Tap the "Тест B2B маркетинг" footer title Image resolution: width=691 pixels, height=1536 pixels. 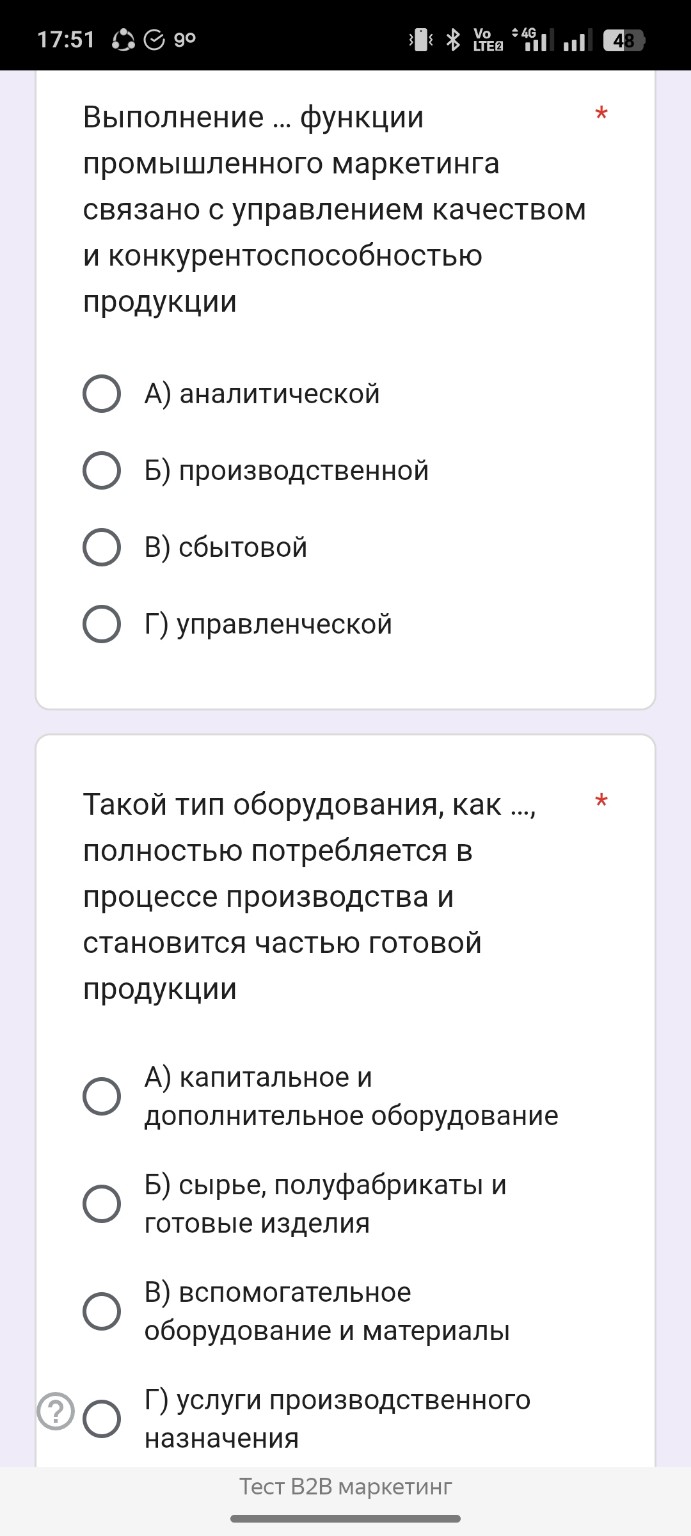(x=345, y=1488)
